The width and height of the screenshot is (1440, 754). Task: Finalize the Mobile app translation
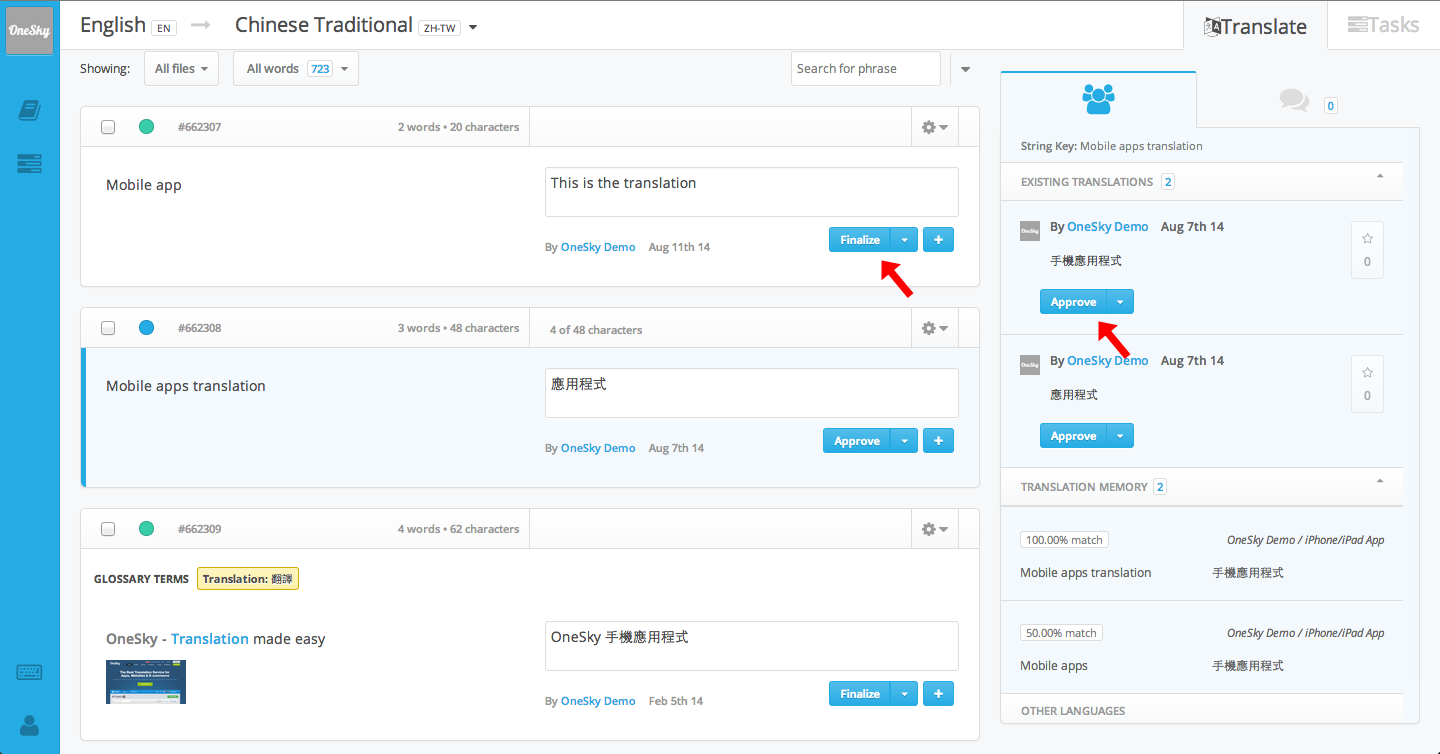(860, 240)
